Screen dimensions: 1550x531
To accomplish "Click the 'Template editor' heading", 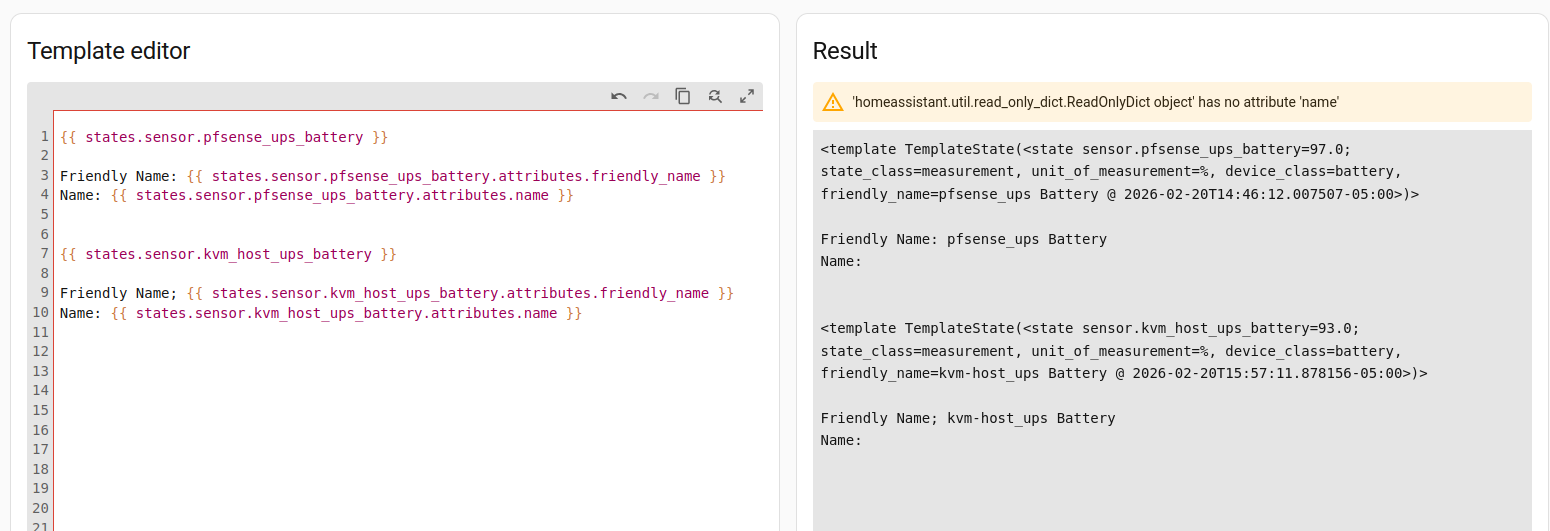I will (109, 51).
